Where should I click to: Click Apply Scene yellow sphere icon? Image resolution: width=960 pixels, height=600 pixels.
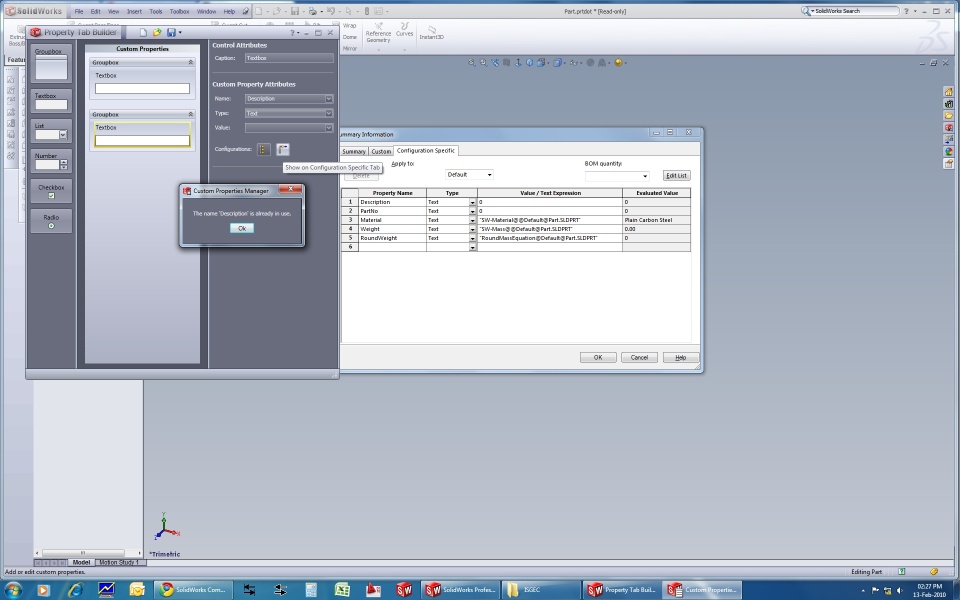click(x=620, y=62)
